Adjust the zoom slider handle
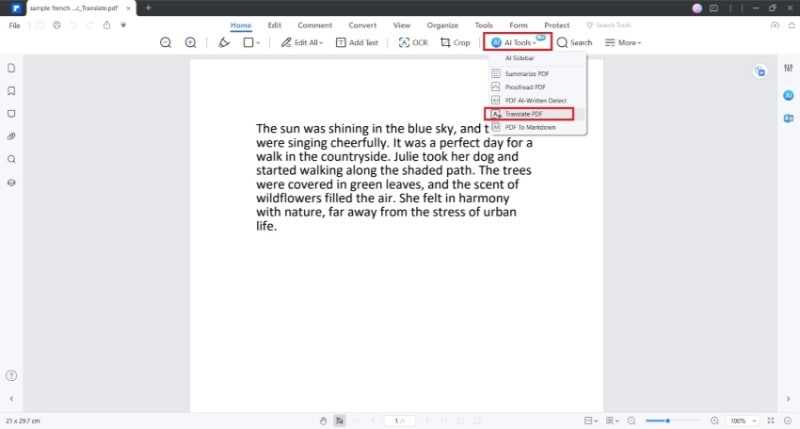This screenshot has width=800, height=429. click(x=667, y=421)
